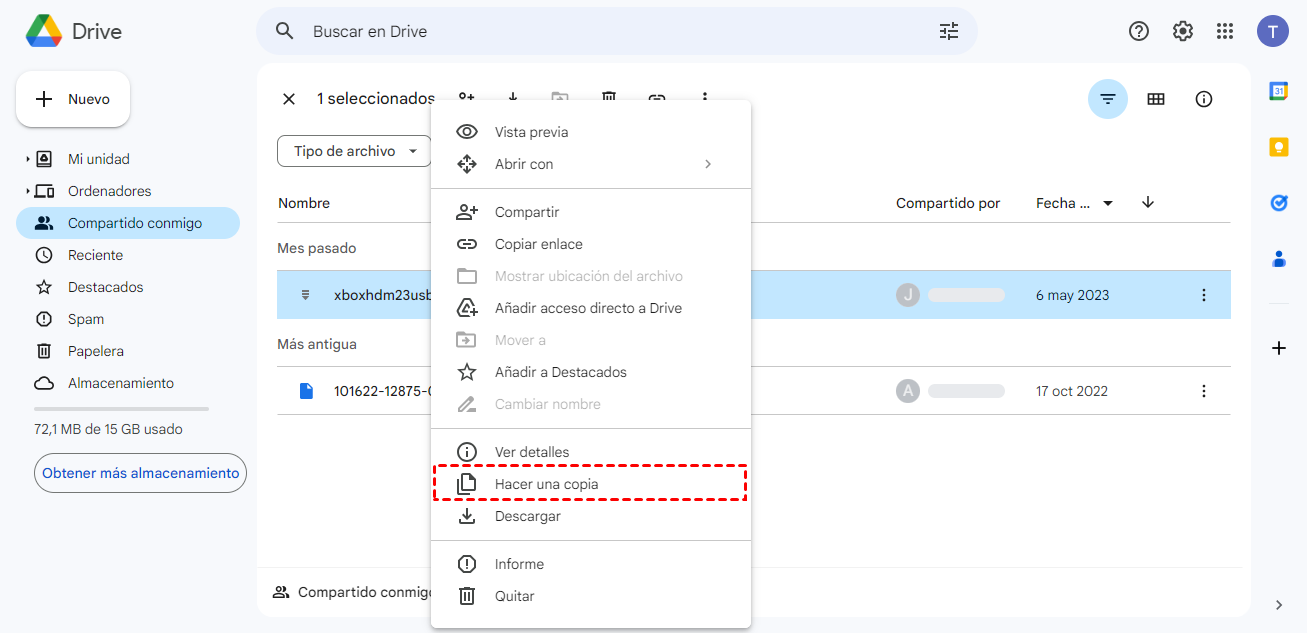Open Google Keep side panel icon
This screenshot has width=1307, height=633.
pyautogui.click(x=1278, y=147)
